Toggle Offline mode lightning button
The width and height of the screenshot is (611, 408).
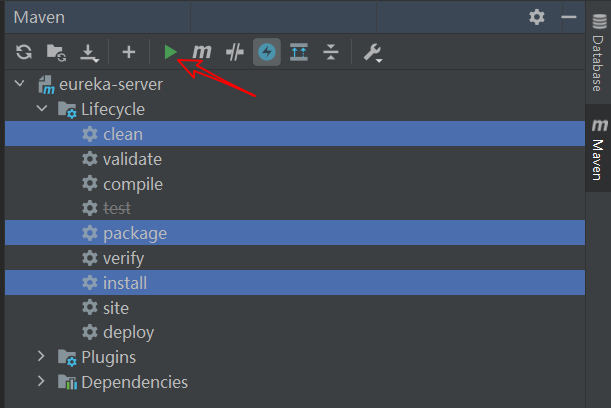click(267, 52)
